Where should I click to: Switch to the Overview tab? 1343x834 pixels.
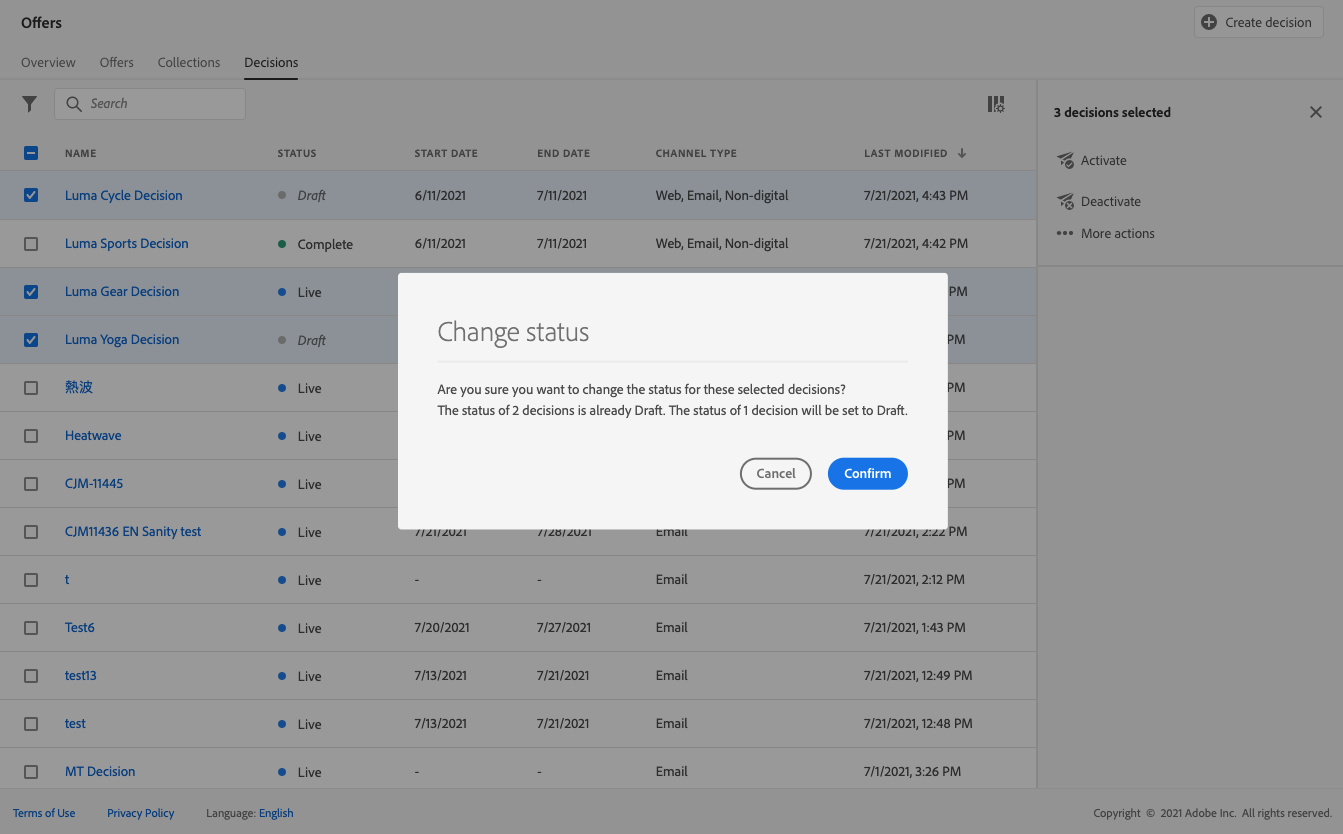click(48, 62)
